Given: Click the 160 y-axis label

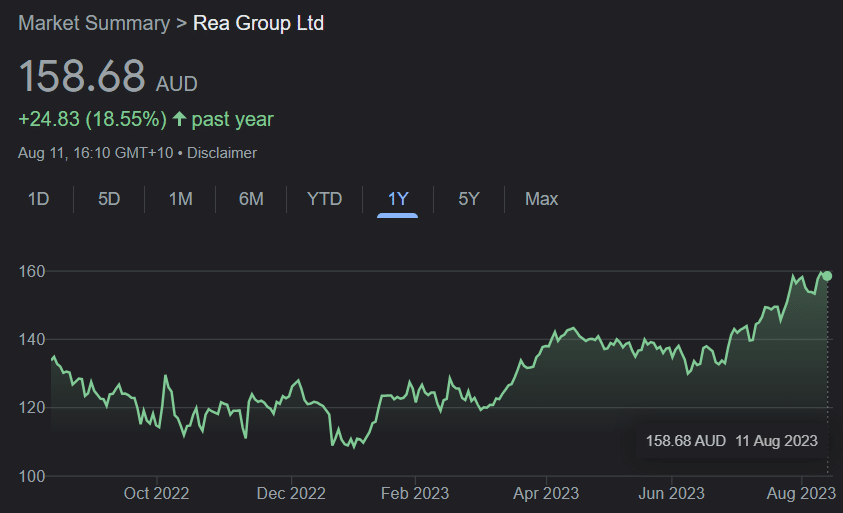Looking at the screenshot, I should tap(32, 271).
